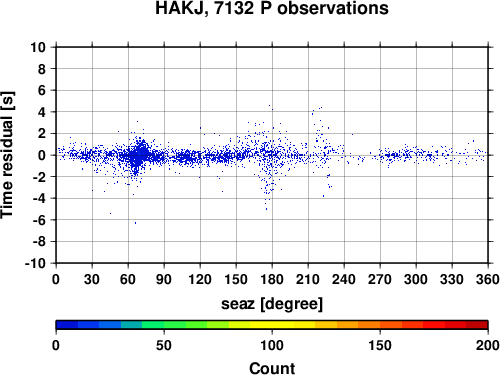Click the highest outlier point near 180 degrees

click(270, 106)
